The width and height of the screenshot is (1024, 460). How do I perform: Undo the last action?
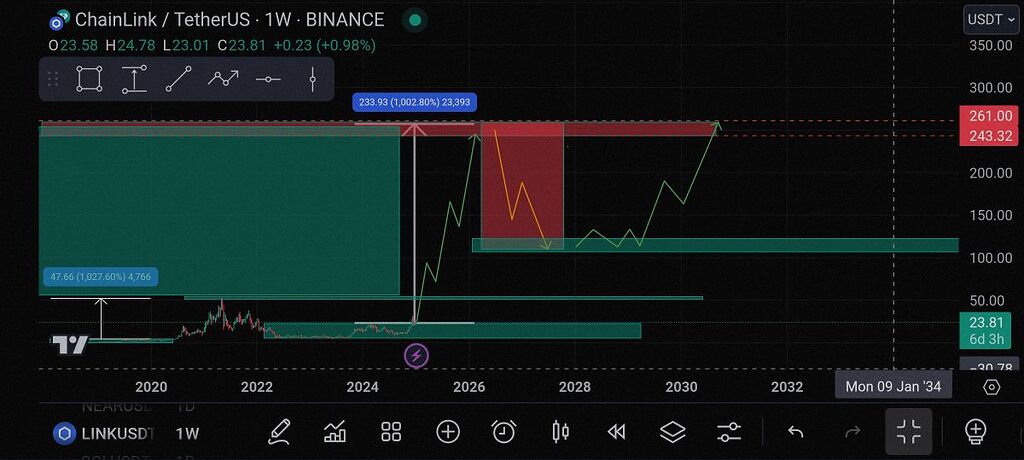point(795,431)
